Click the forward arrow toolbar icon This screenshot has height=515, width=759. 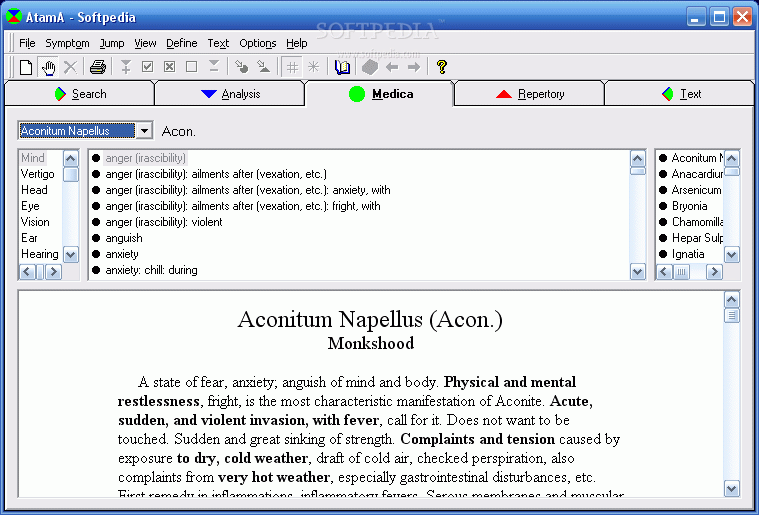tap(414, 67)
